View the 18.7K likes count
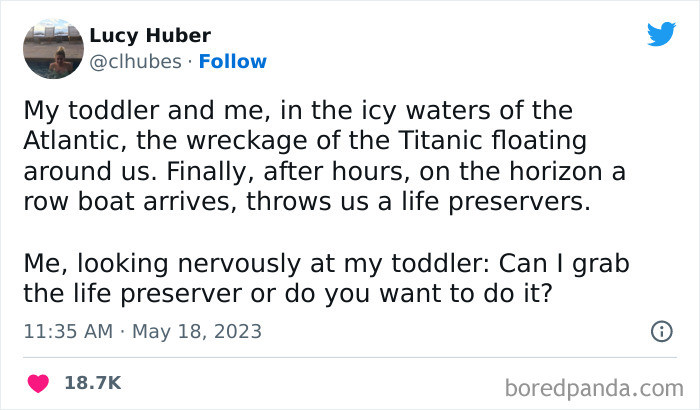700x410 pixels. [92, 382]
